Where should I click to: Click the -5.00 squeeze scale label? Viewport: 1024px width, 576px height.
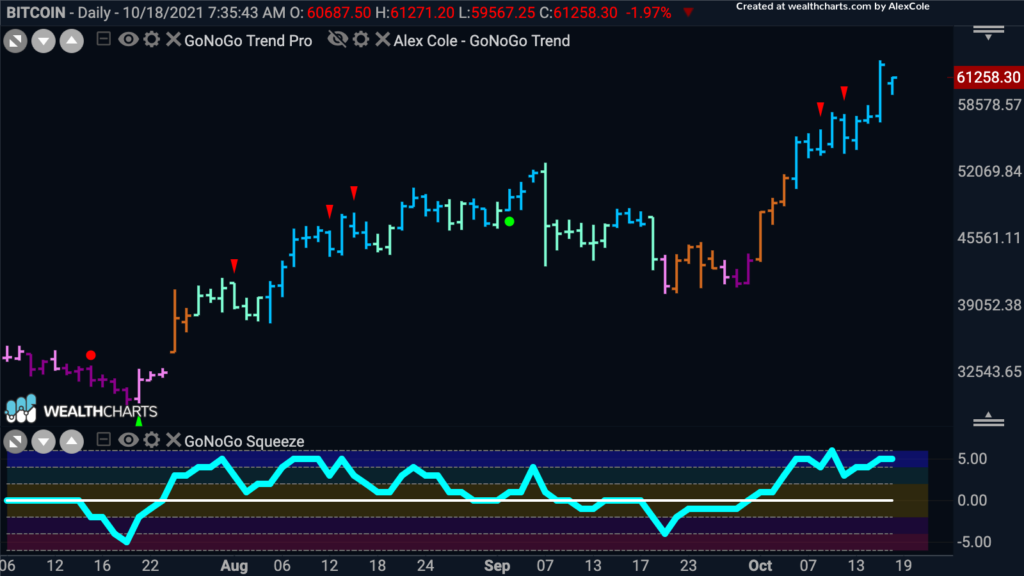[974, 542]
